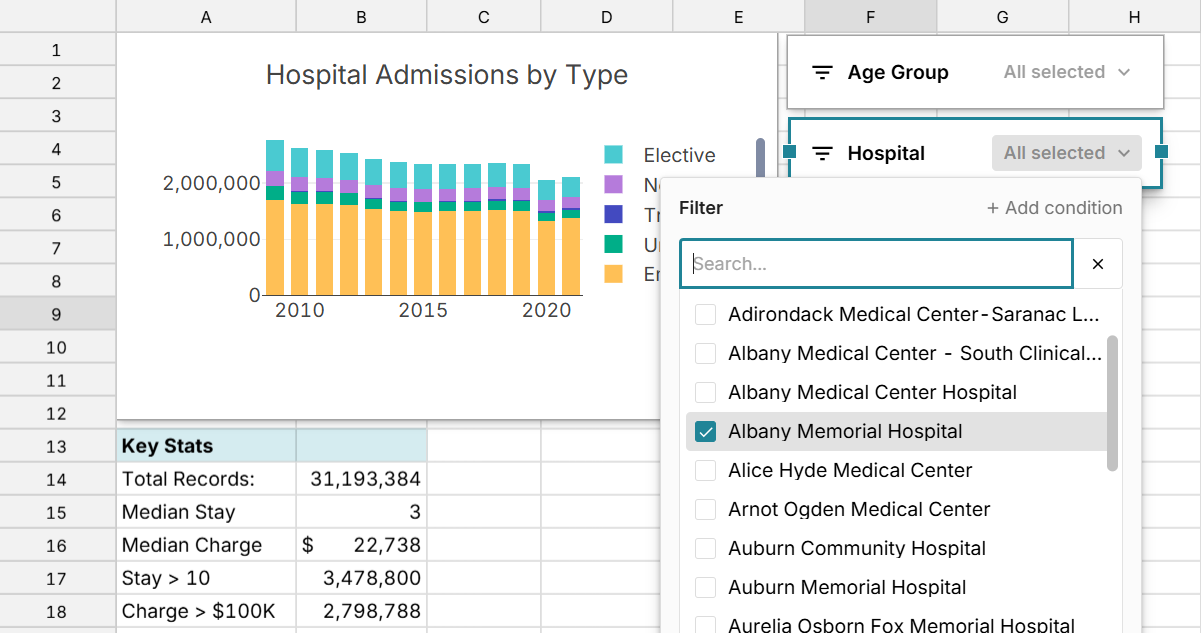
Task: Clear the search box using the X icon
Action: coord(1098,263)
